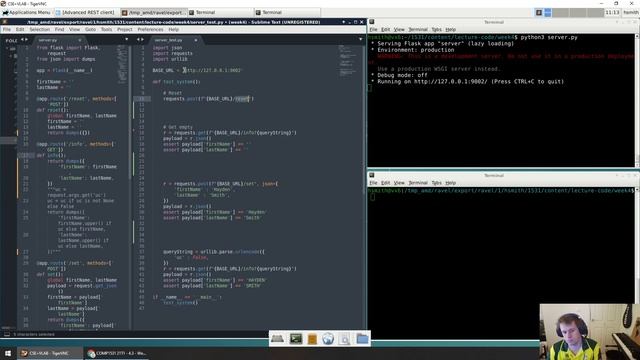Open left pane tab list dropdown arrow
Viewport: 640px width, 360px height.
tap(127, 40)
